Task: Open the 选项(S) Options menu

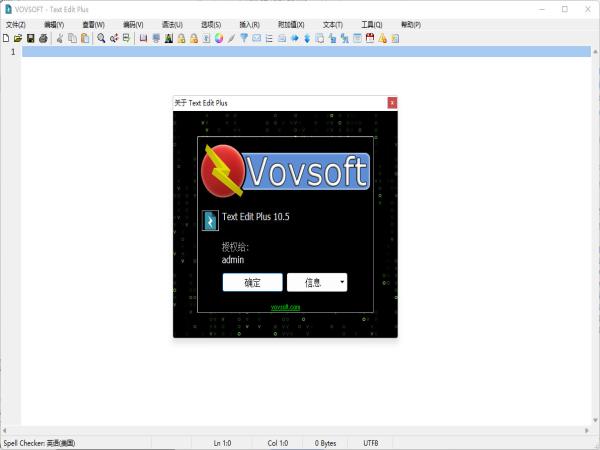Action: (211, 25)
